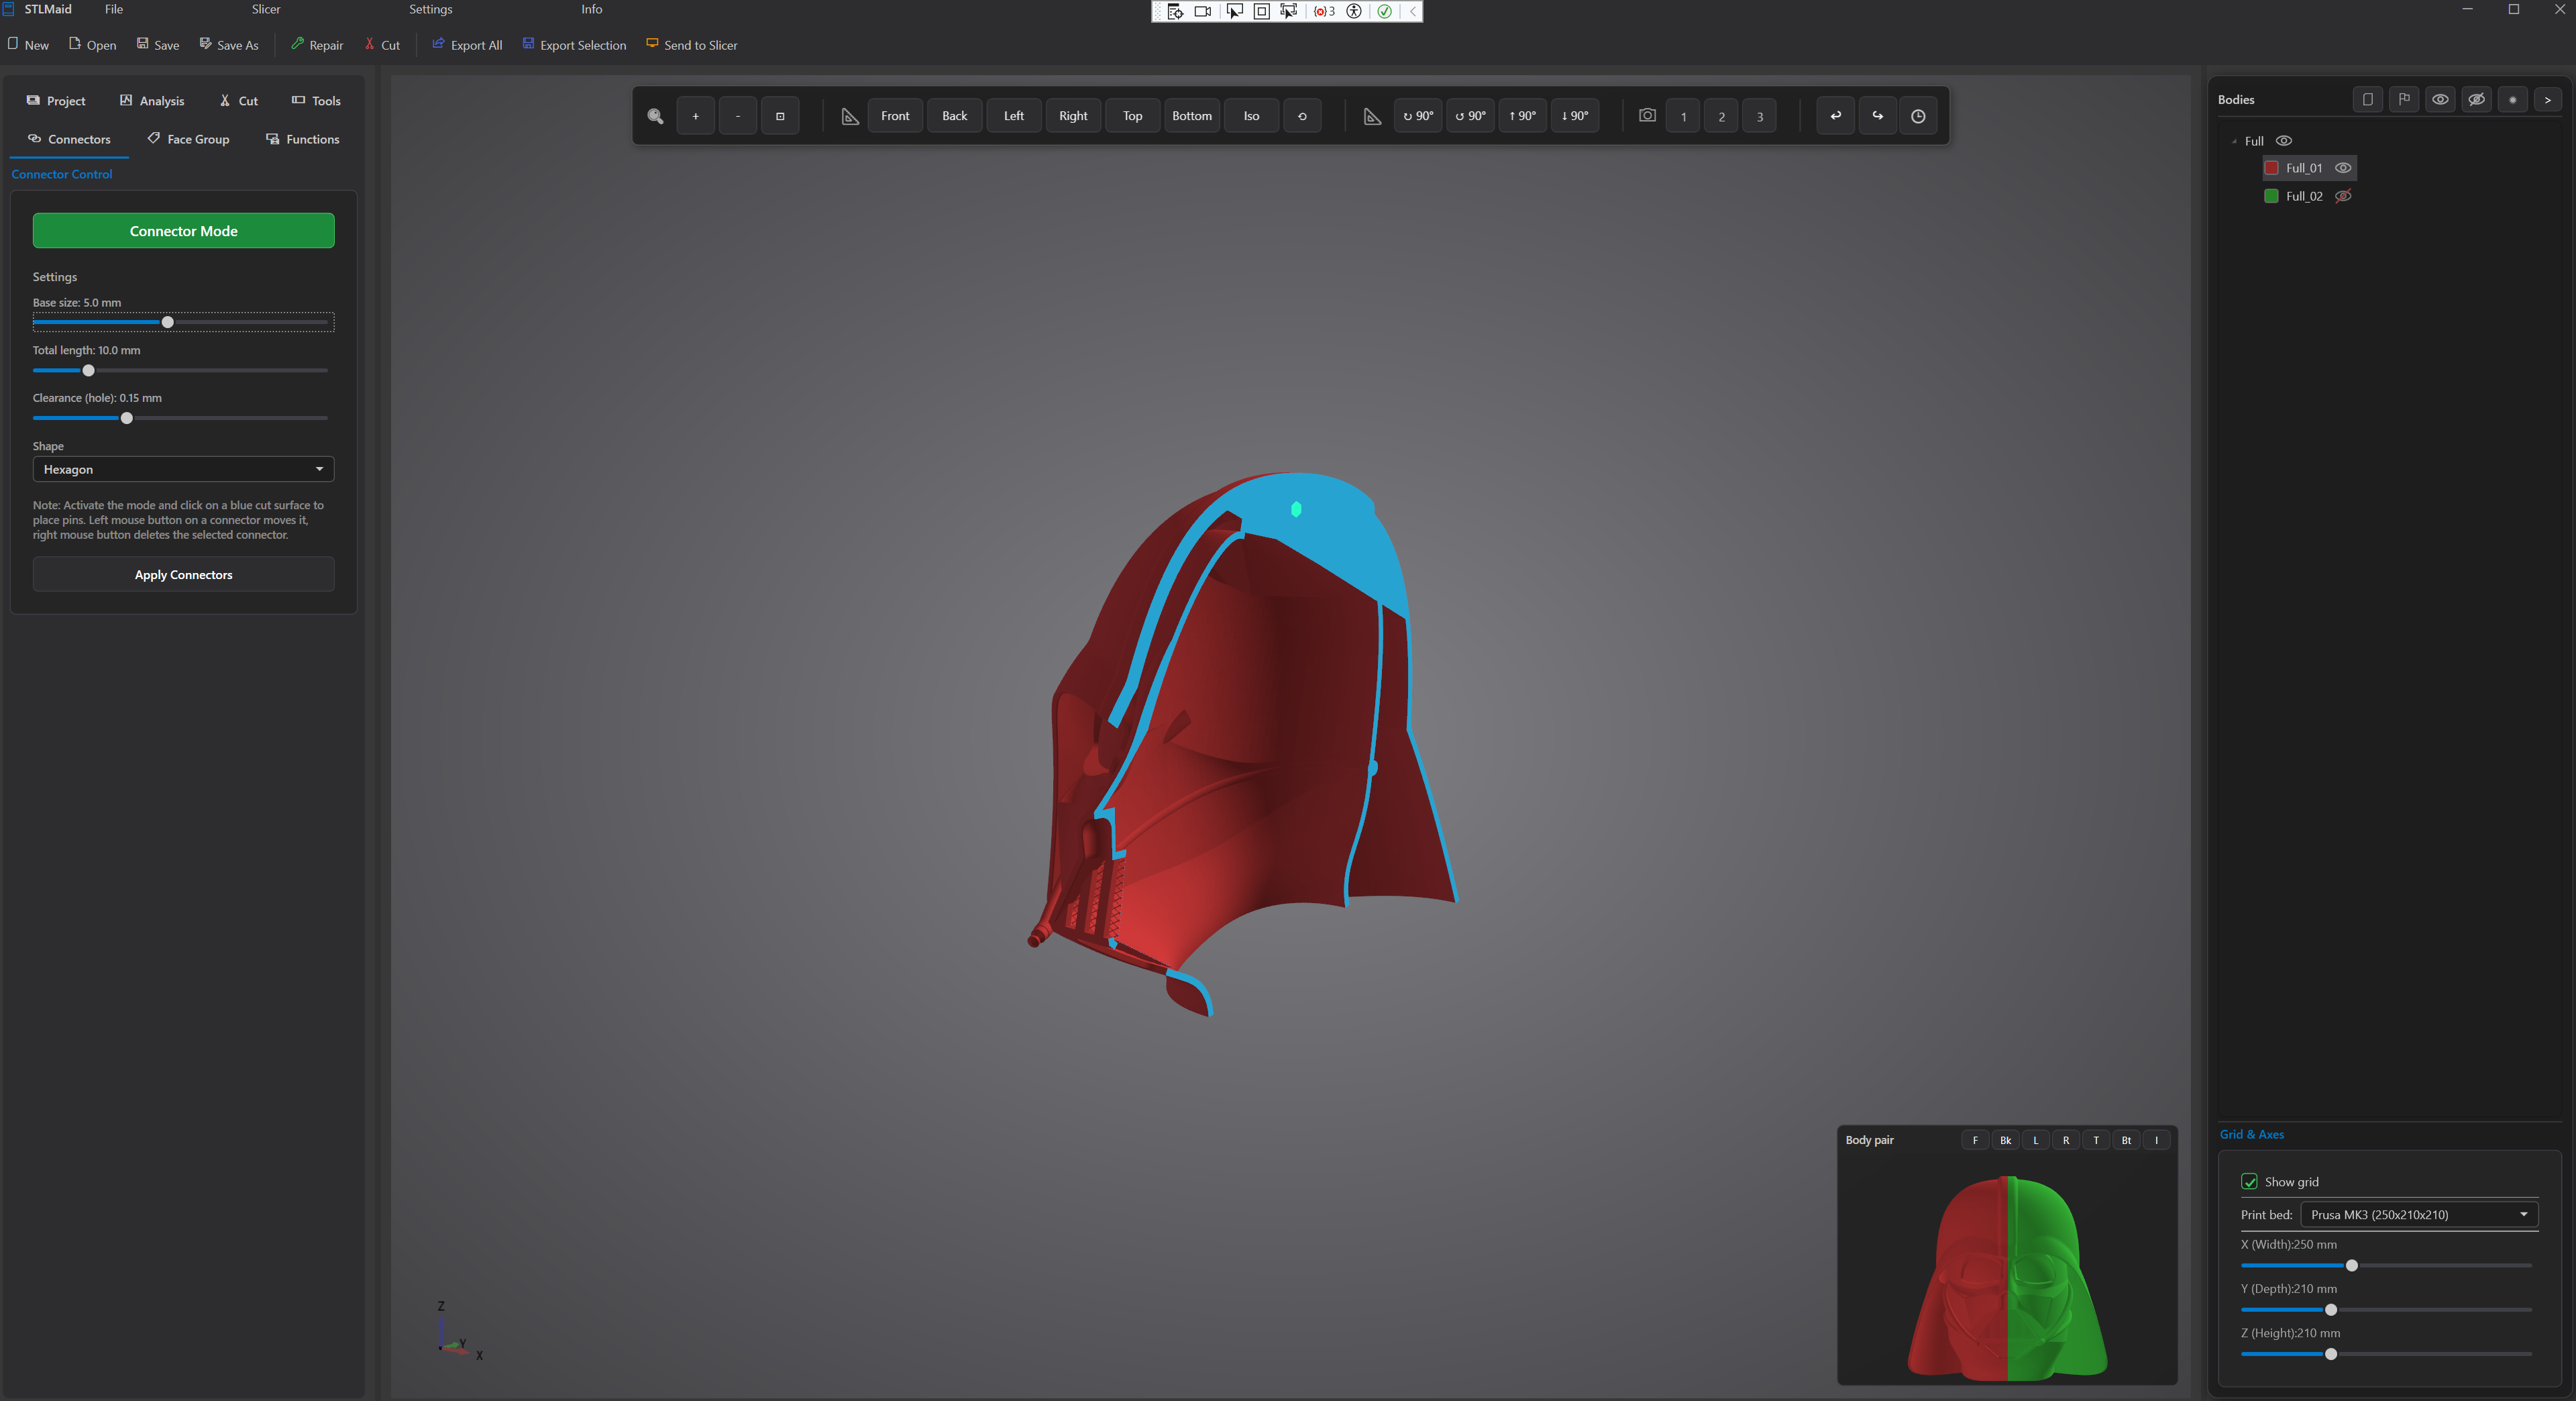Image resolution: width=2576 pixels, height=1401 pixels.
Task: Show all bodies with header eye icon
Action: tap(2440, 99)
